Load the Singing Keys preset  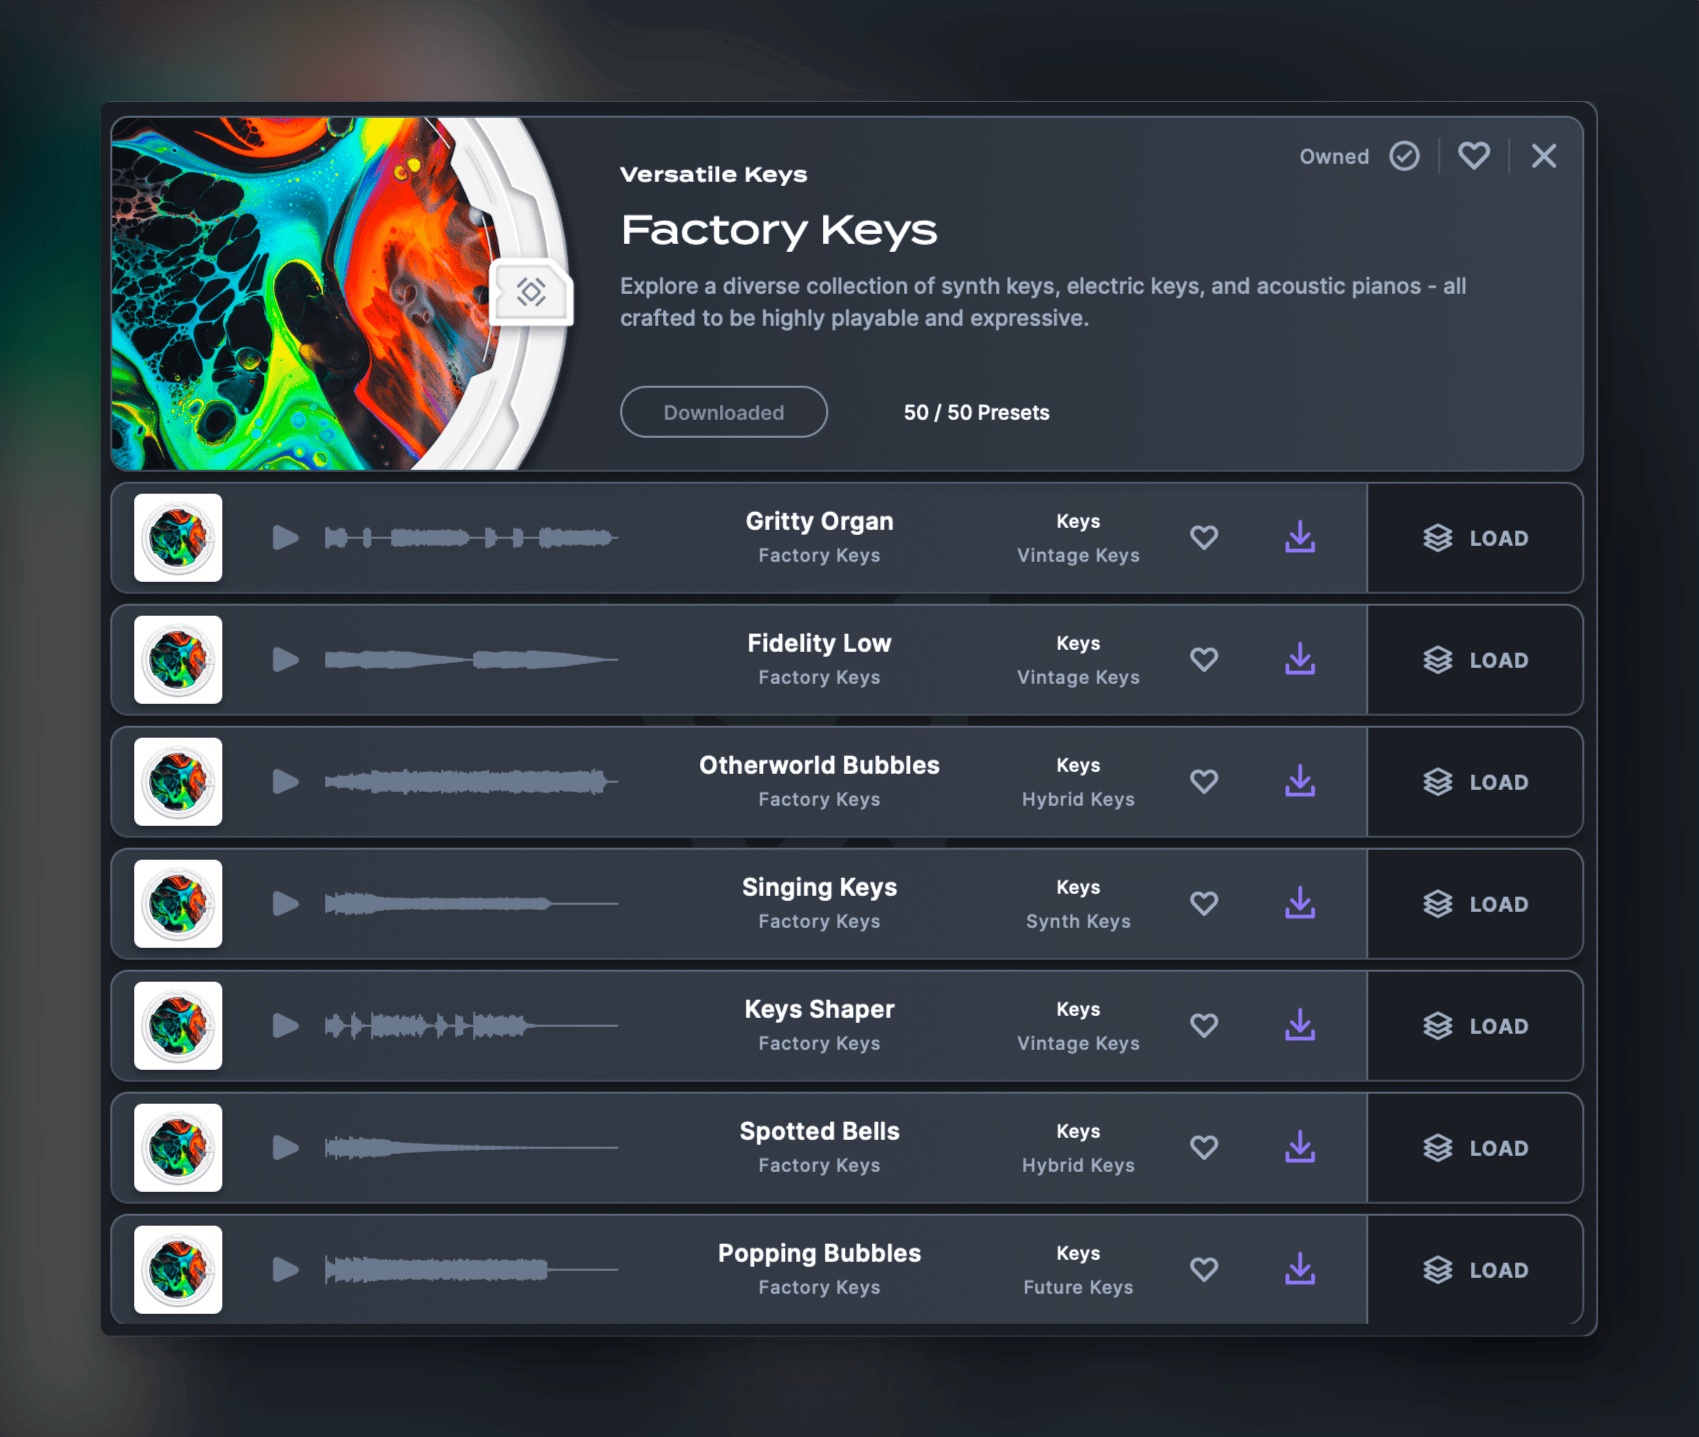pyautogui.click(x=1475, y=904)
